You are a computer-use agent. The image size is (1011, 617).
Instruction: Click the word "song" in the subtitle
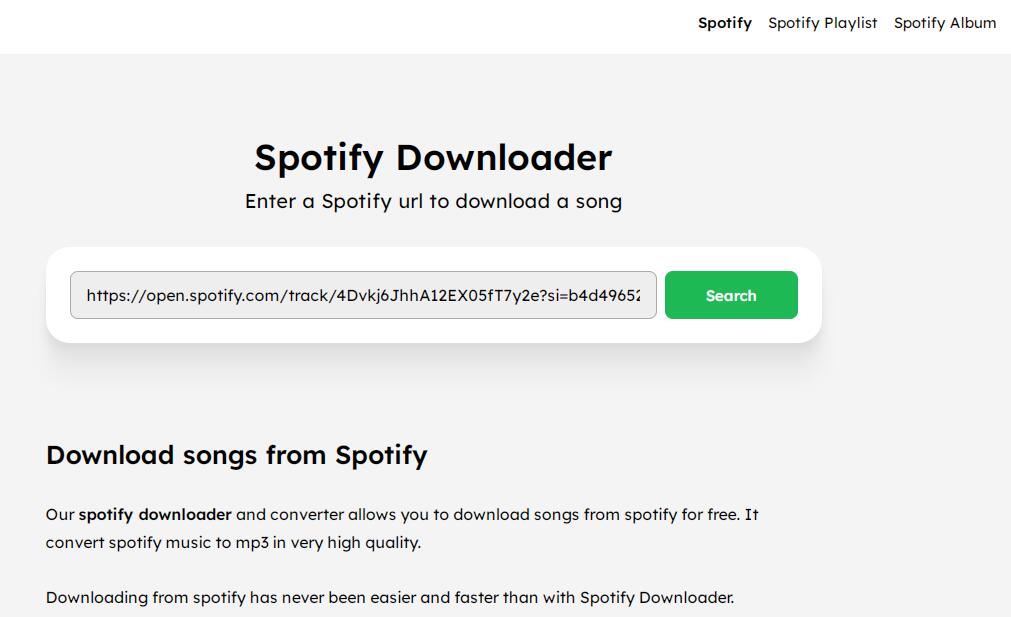[x=599, y=201]
